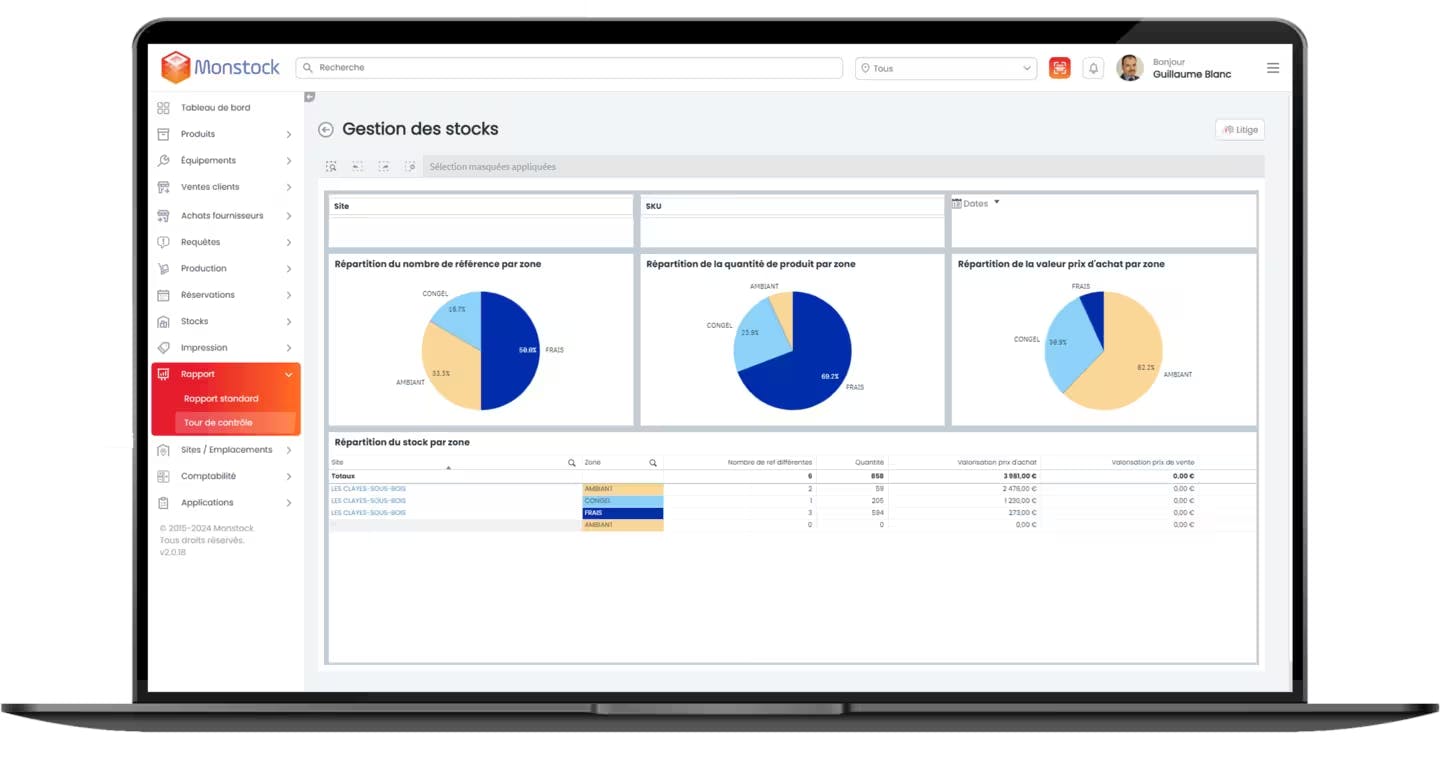The height and width of the screenshot is (758, 1440).
Task: Click the Dates calendar icon
Action: (957, 204)
